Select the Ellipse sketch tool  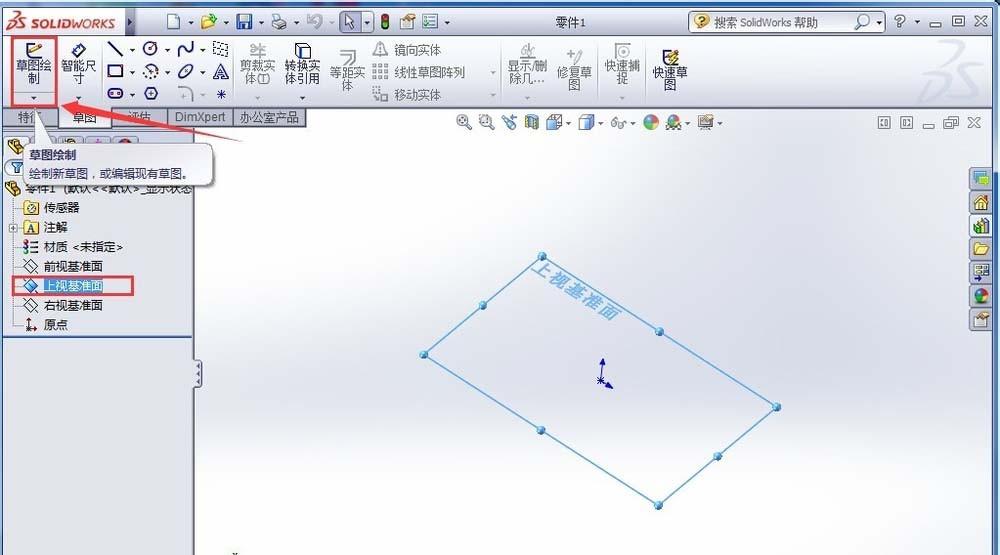[x=186, y=71]
